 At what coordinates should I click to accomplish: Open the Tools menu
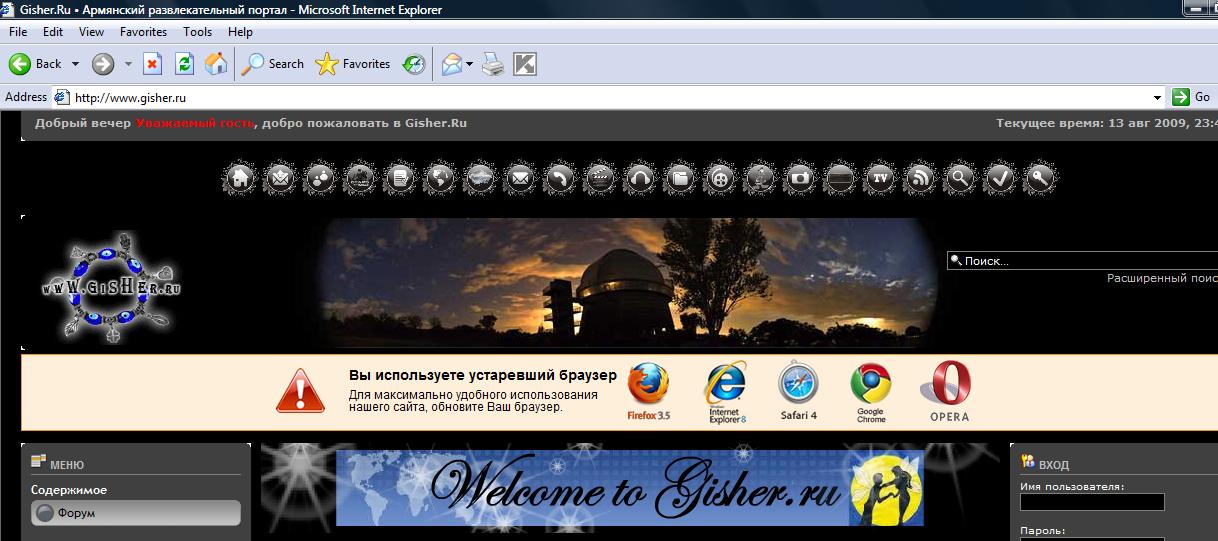[x=197, y=32]
